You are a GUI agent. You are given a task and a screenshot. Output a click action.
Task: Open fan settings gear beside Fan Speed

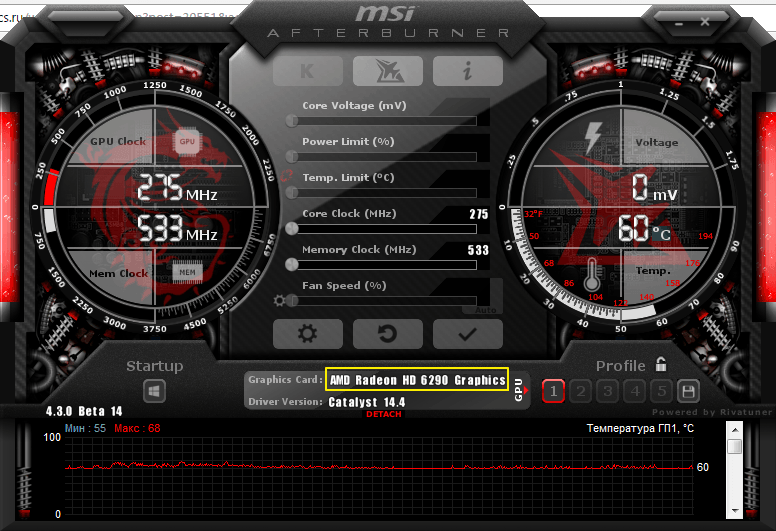pyautogui.click(x=280, y=300)
